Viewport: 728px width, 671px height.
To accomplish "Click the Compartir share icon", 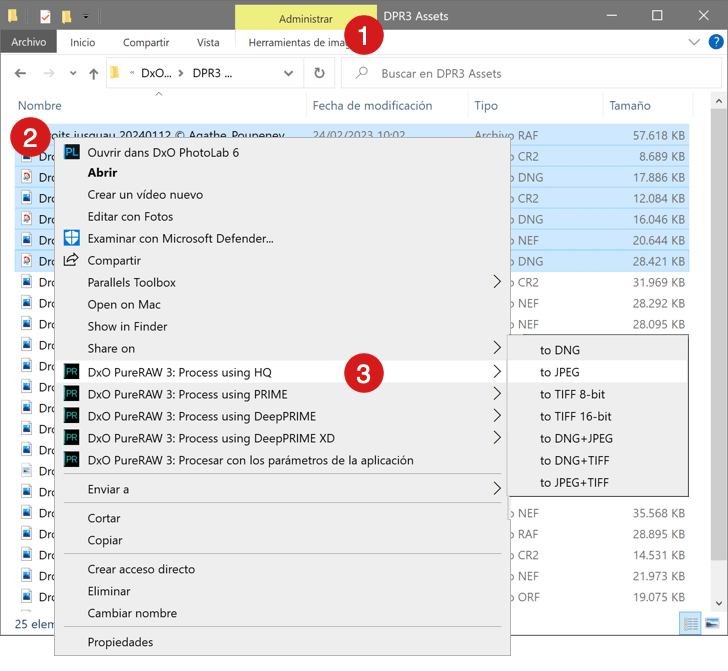I will pyautogui.click(x=71, y=260).
